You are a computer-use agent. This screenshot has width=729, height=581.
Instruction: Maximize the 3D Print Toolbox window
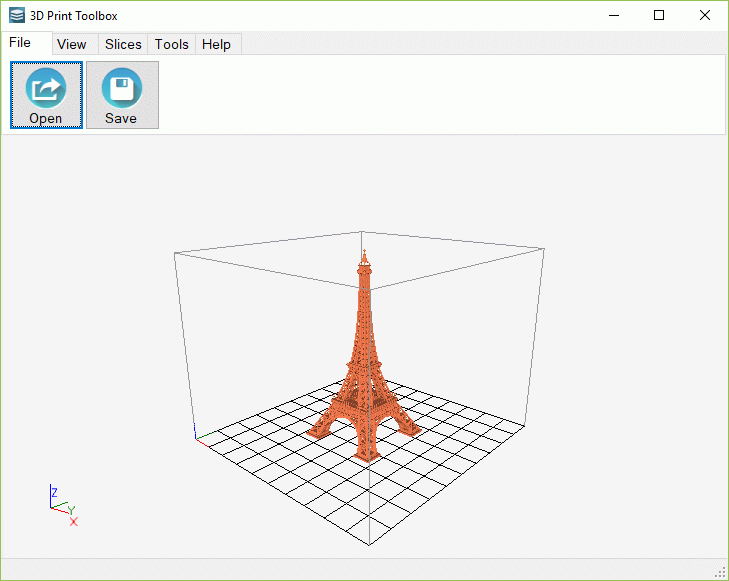click(x=659, y=15)
